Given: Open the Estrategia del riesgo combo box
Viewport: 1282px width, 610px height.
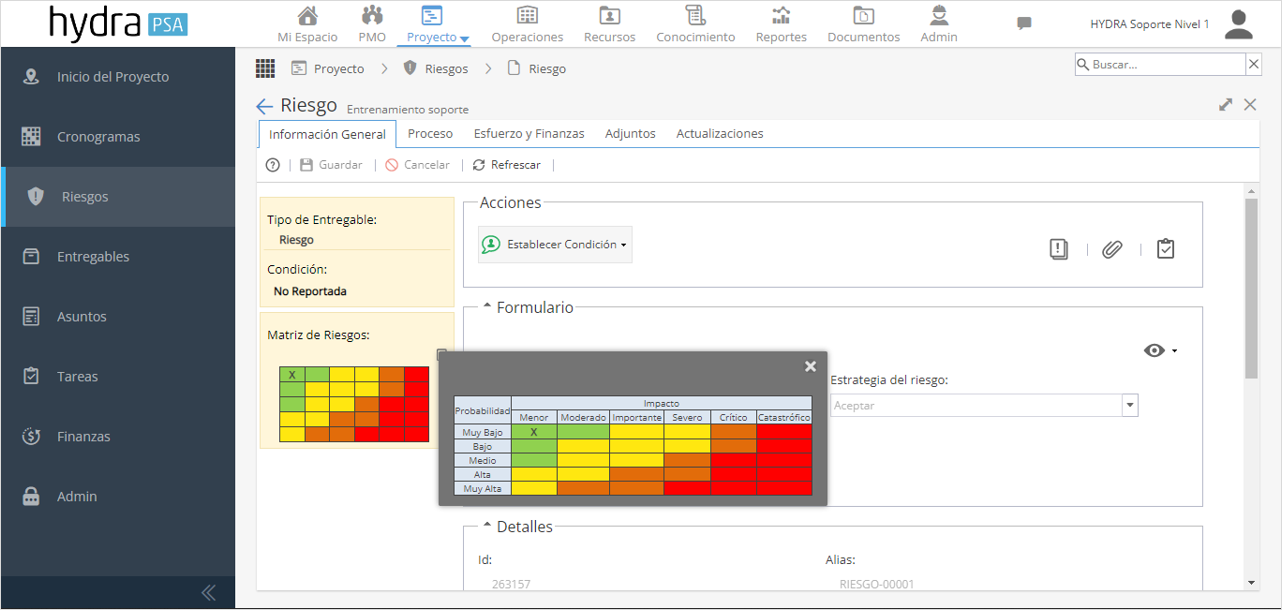Looking at the screenshot, I should (984, 405).
